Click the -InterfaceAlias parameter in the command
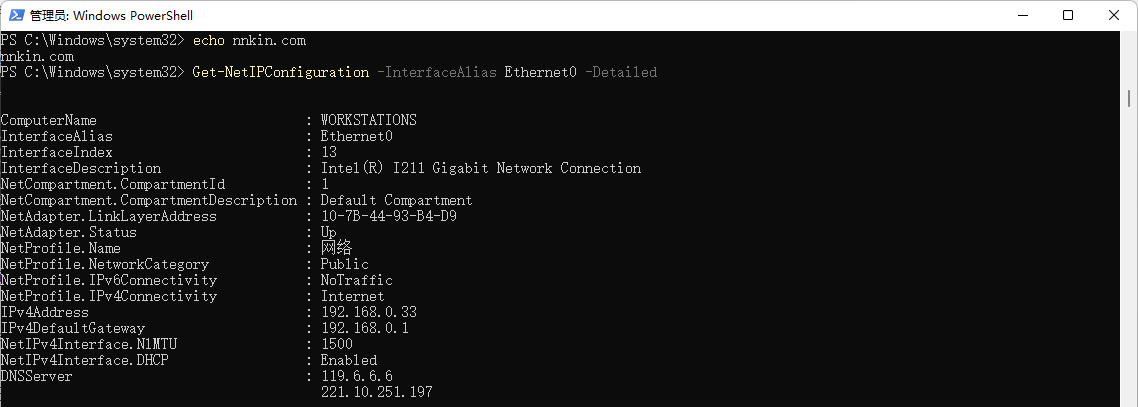Viewport: 1138px width, 407px height. coord(436,72)
